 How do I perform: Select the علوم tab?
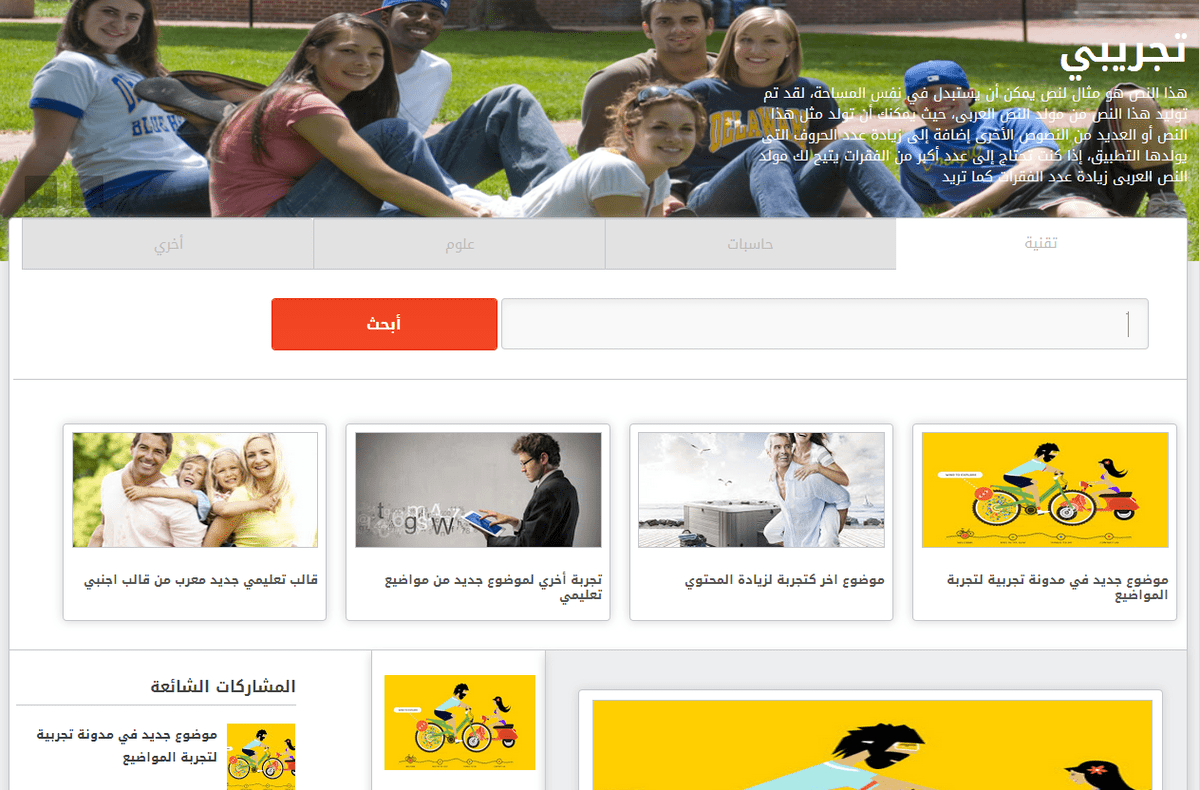459,244
